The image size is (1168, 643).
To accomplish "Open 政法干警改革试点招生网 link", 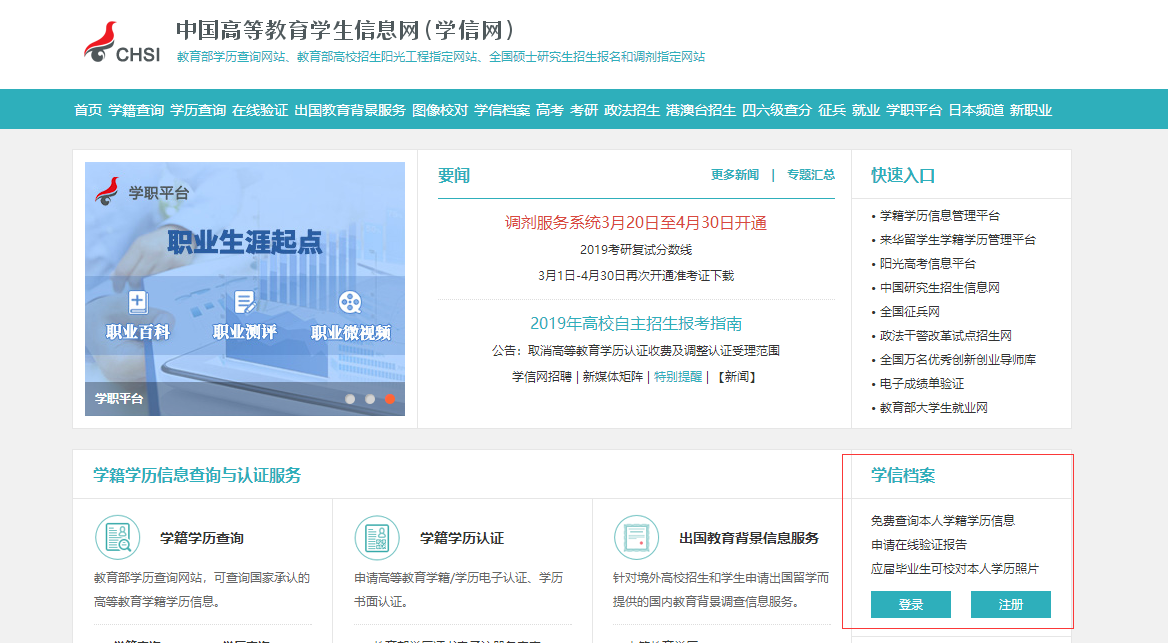I will (945, 335).
